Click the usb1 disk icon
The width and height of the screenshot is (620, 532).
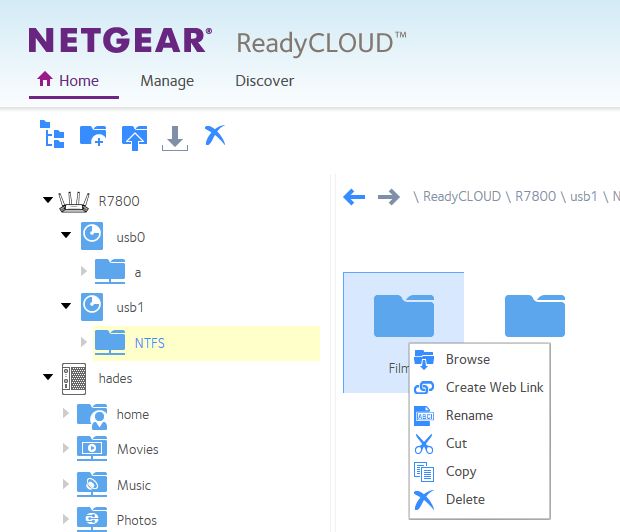click(92, 307)
